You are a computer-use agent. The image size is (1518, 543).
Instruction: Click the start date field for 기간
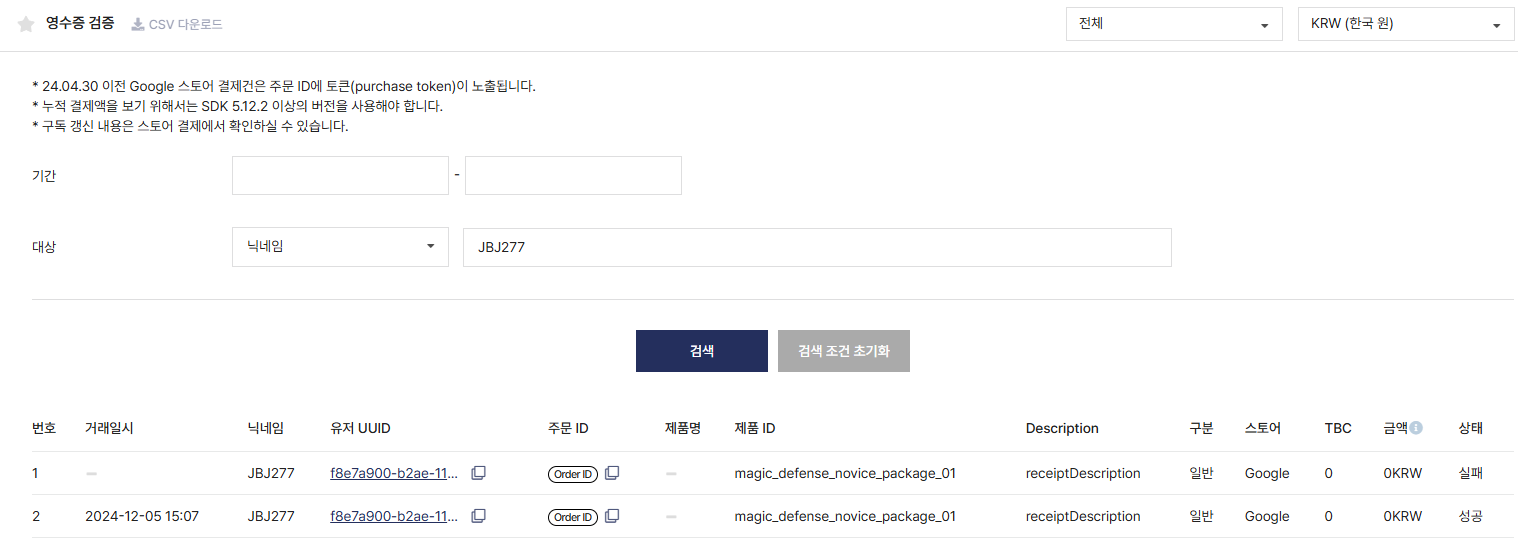click(x=340, y=175)
